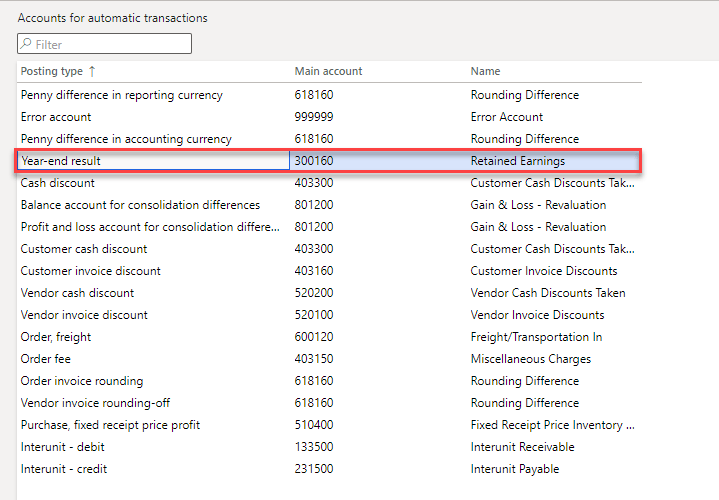Click the Filter search box

coord(110,44)
